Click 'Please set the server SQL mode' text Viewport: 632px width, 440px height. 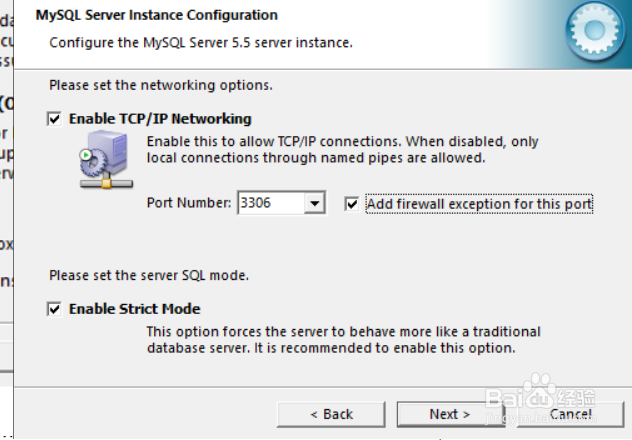[148, 275]
